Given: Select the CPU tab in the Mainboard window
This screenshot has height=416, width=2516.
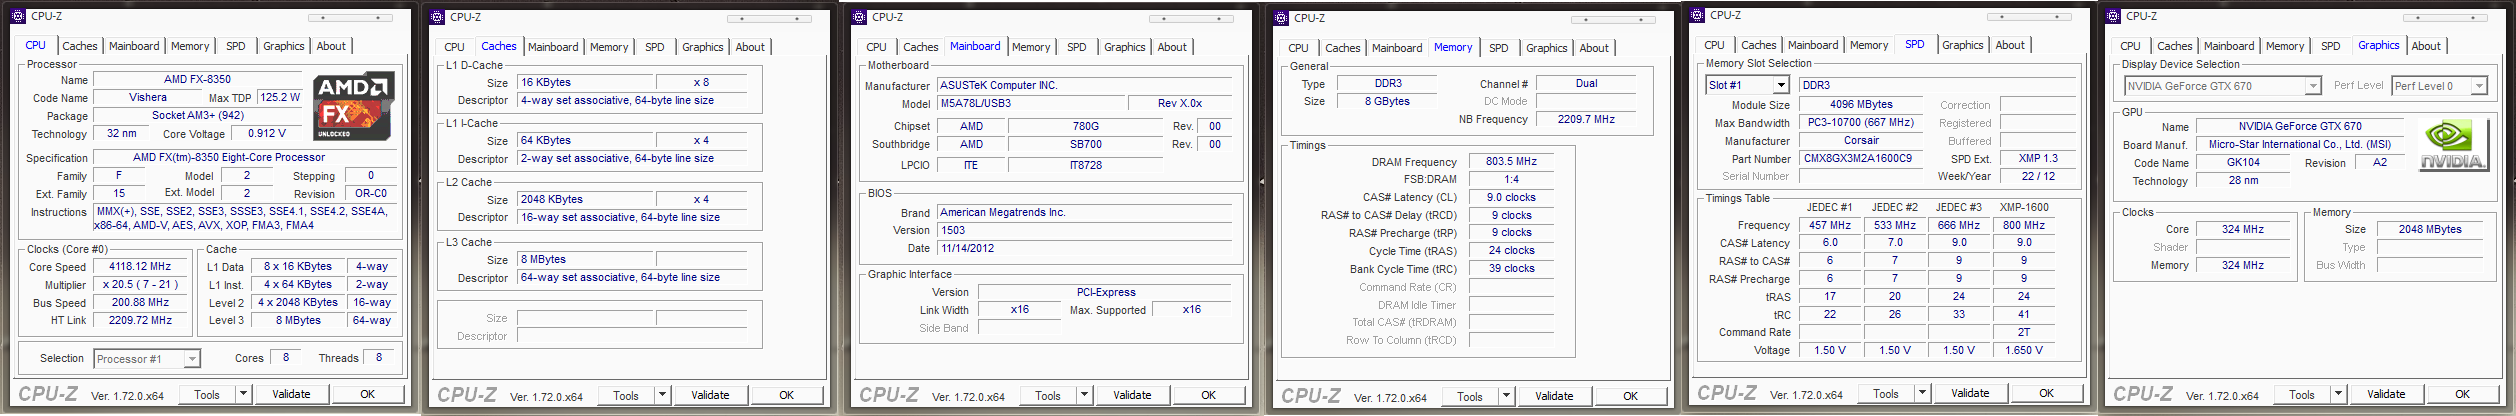Looking at the screenshot, I should (876, 47).
